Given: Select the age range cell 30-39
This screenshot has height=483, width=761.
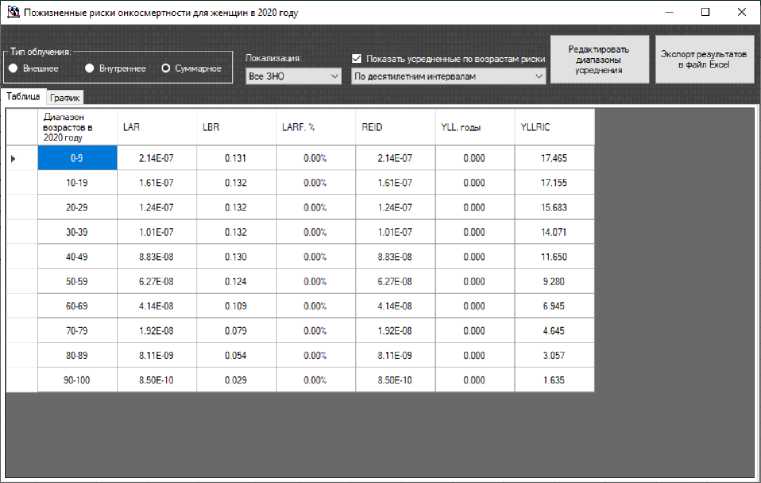Looking at the screenshot, I should (x=77, y=232).
